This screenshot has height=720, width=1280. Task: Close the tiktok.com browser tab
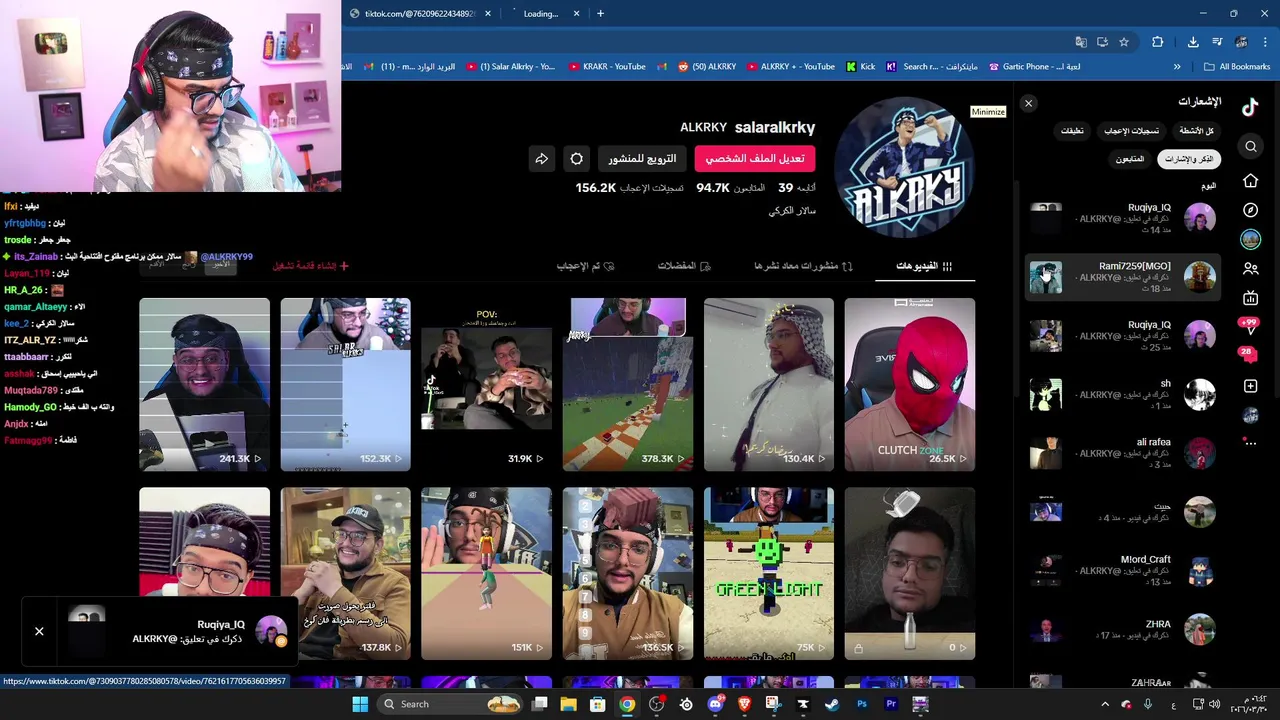click(x=488, y=14)
